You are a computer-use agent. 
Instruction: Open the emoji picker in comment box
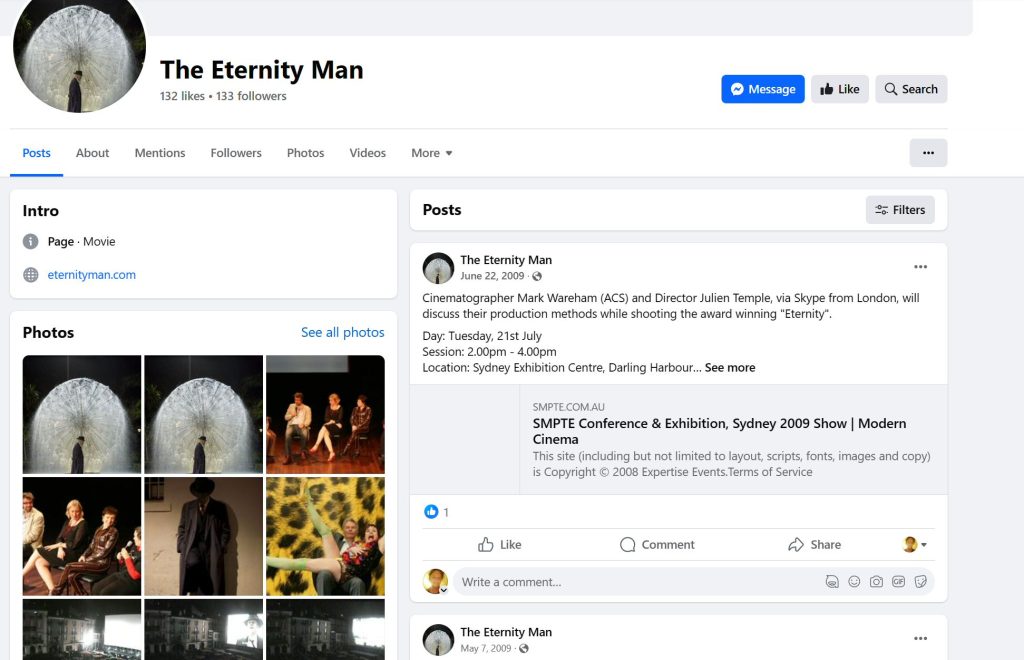click(x=854, y=582)
